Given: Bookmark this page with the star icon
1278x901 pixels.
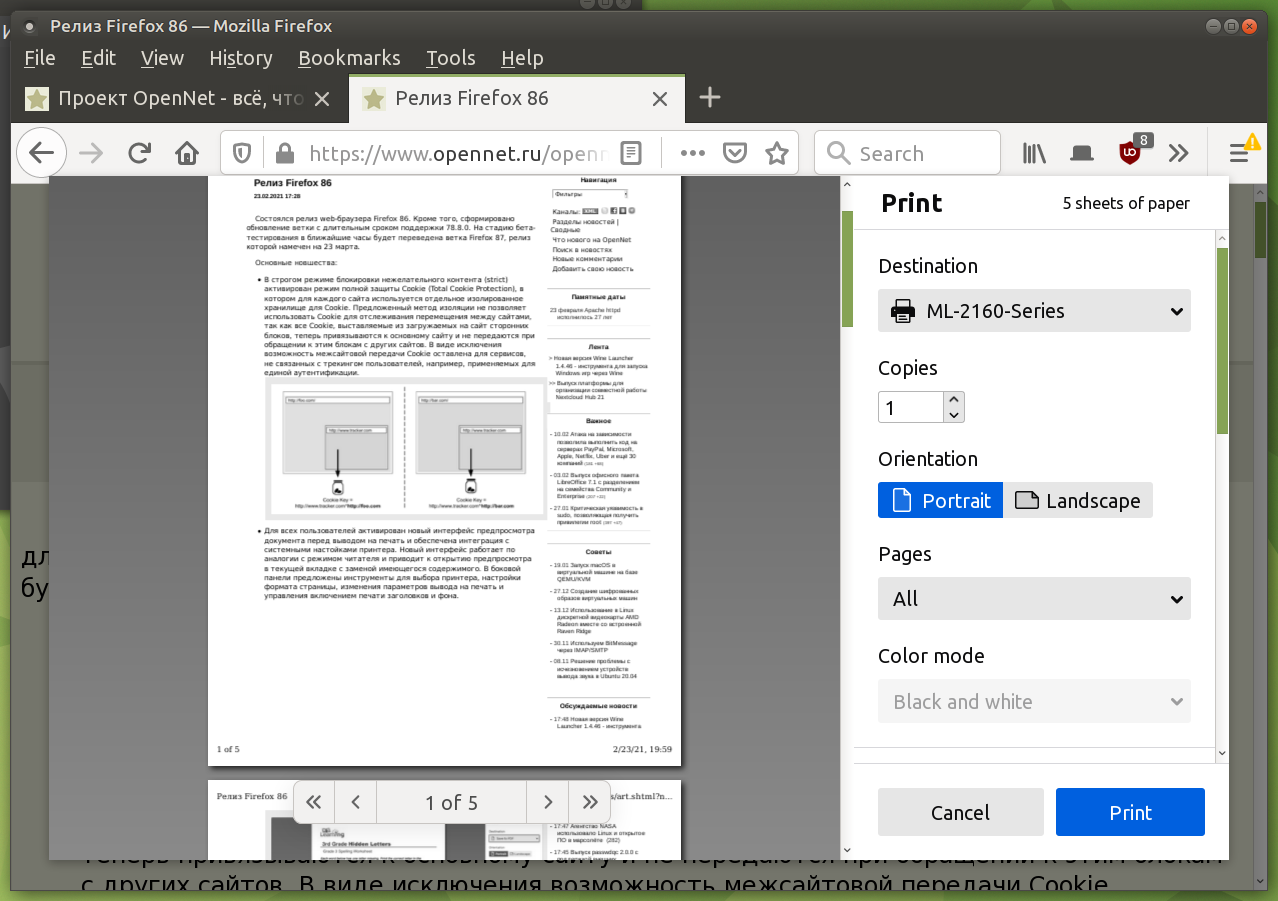Looking at the screenshot, I should 776,153.
